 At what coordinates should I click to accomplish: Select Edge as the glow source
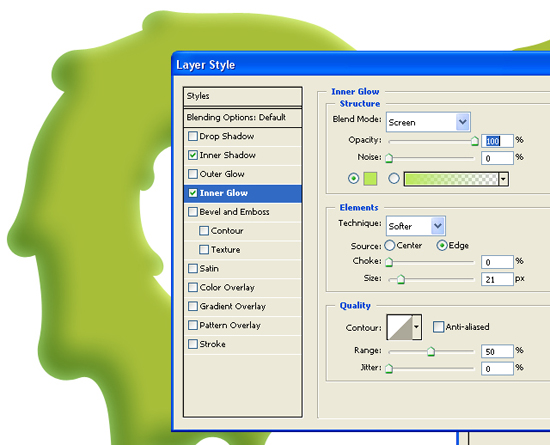pyautogui.click(x=442, y=245)
